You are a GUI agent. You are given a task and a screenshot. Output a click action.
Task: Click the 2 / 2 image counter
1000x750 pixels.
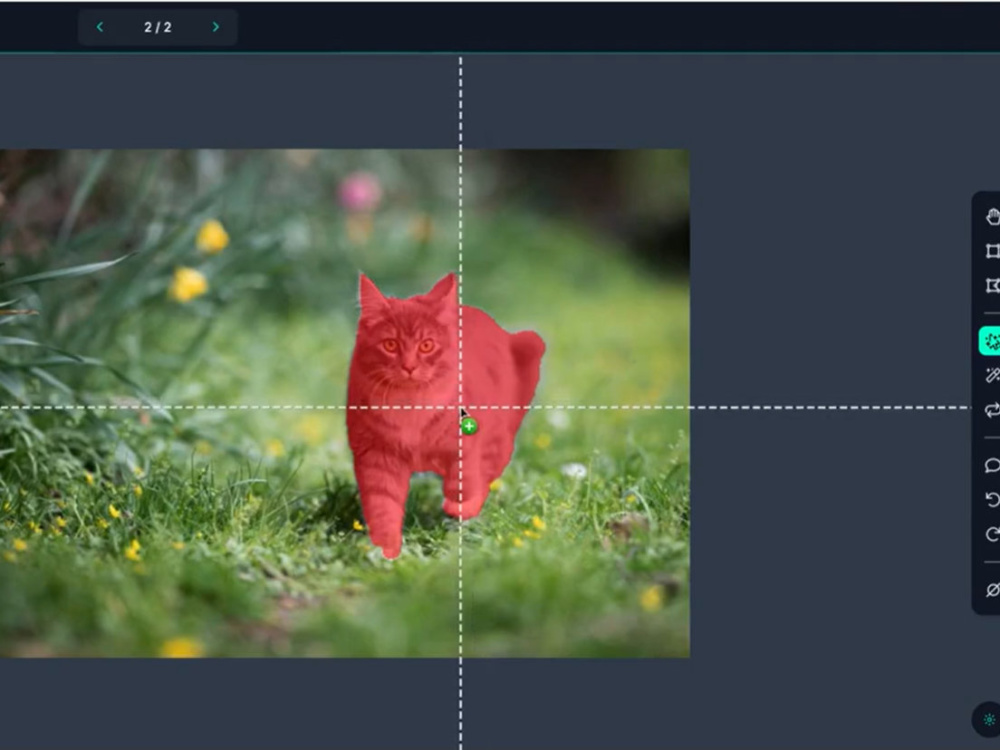click(x=158, y=27)
